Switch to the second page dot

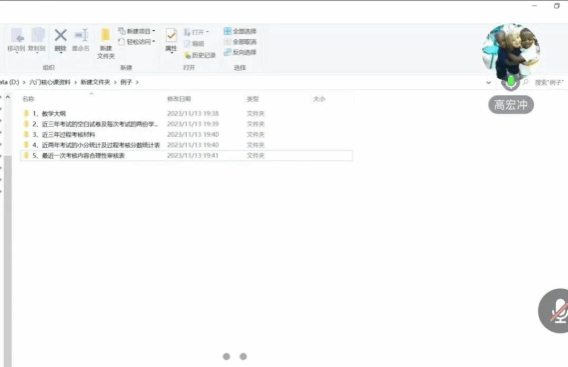click(243, 356)
